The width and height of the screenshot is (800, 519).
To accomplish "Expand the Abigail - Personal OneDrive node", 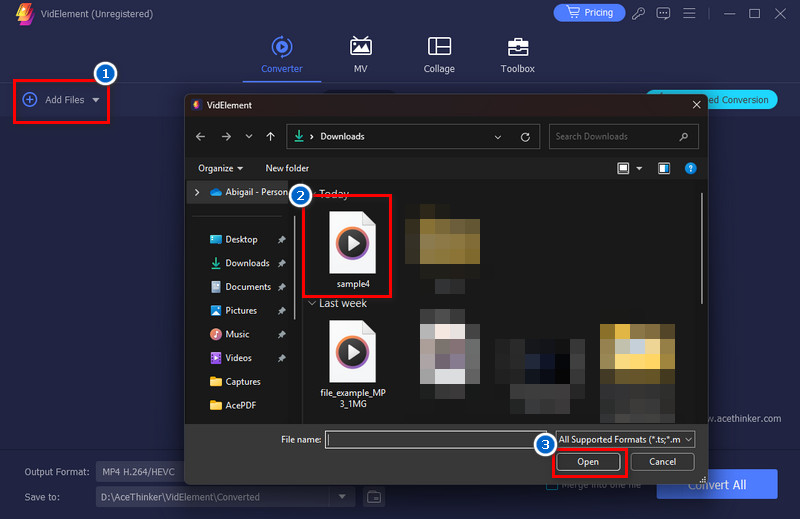I will (197, 192).
